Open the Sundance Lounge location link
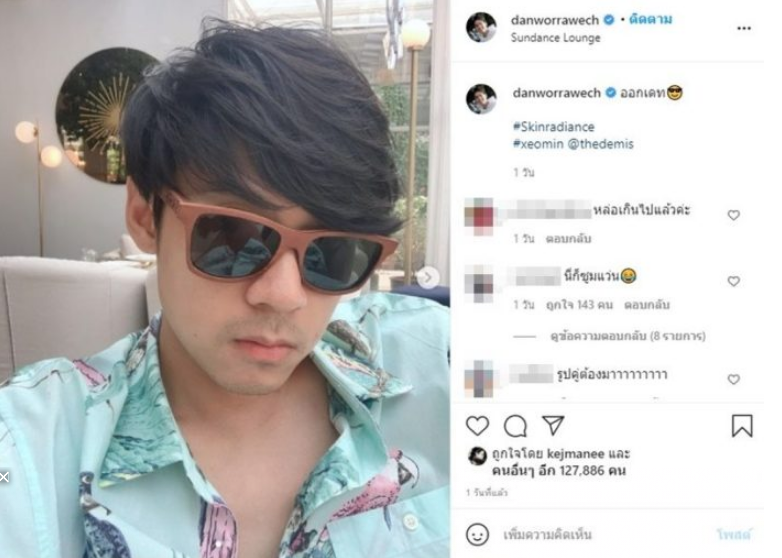The height and width of the screenshot is (558, 782). click(x=556, y=38)
